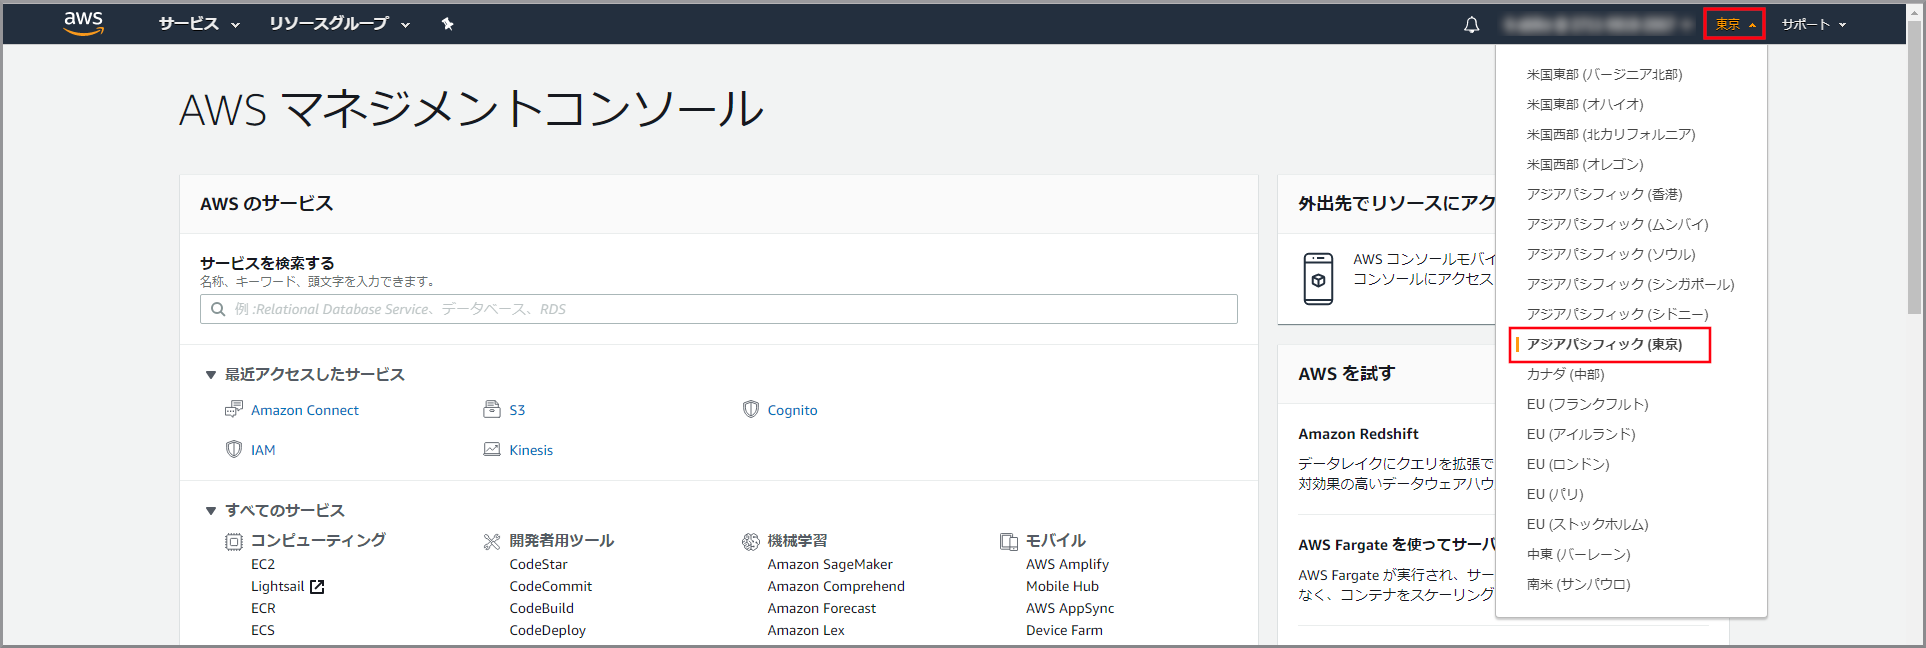Open the S3 service link

point(517,410)
